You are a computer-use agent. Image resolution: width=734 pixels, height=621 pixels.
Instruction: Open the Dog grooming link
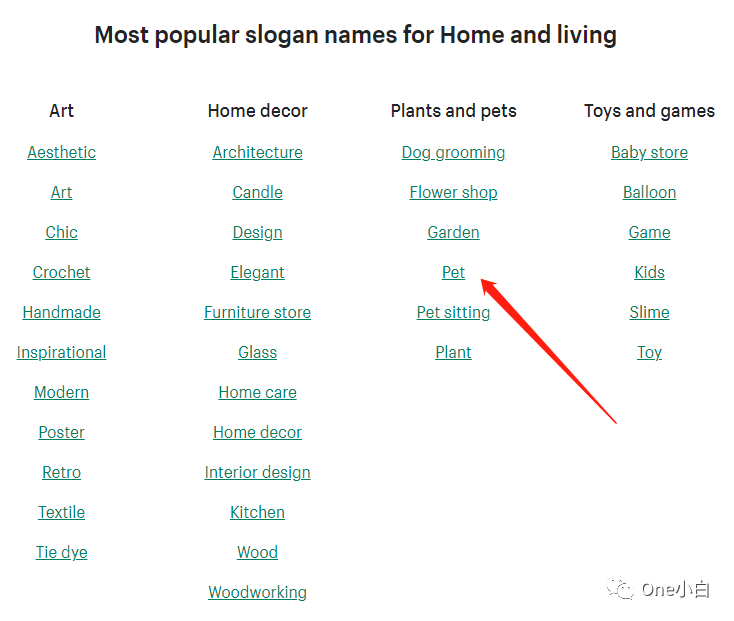click(453, 152)
